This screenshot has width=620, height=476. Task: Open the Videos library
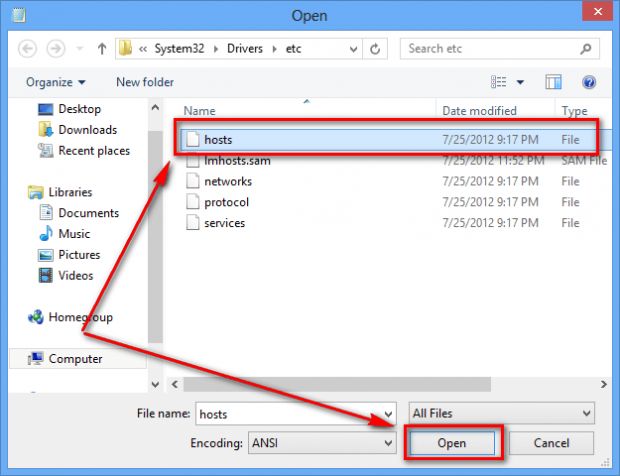[x=66, y=276]
